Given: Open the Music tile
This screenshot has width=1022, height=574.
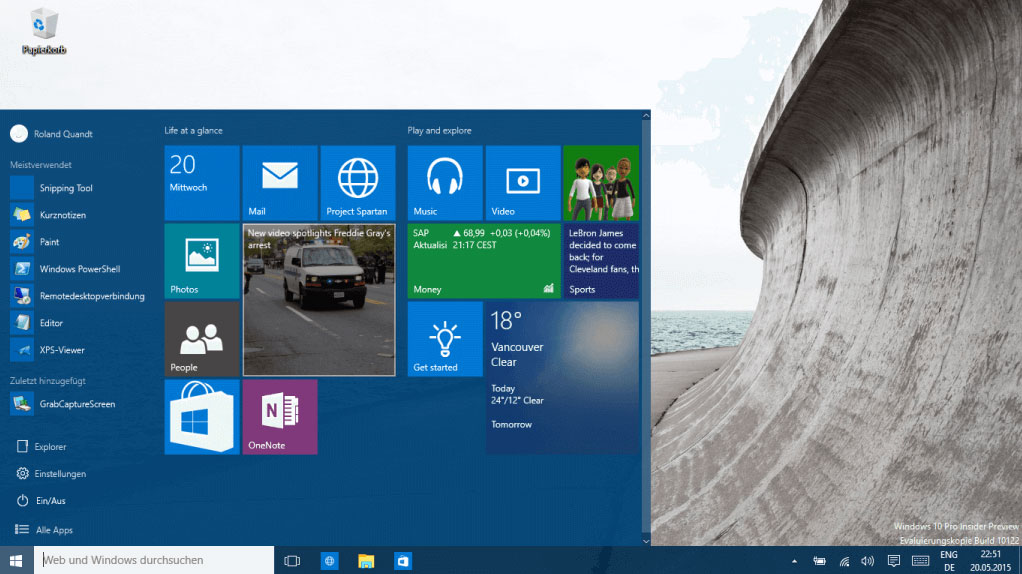Looking at the screenshot, I should [445, 183].
